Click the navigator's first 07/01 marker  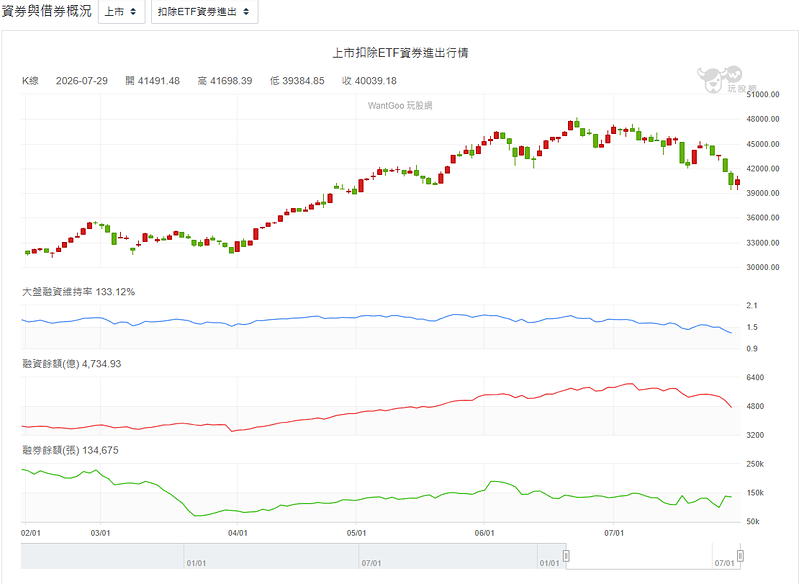[x=371, y=563]
